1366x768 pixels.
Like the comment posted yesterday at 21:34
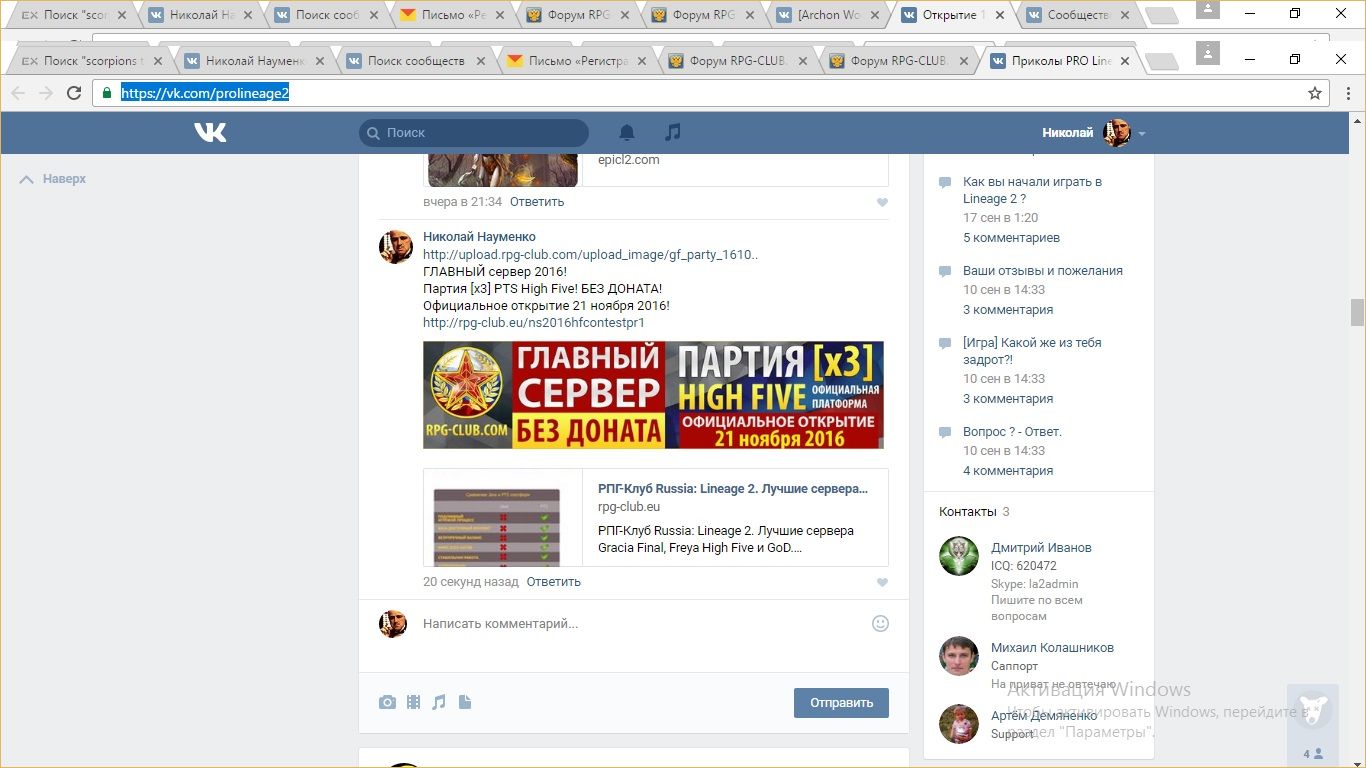click(x=882, y=202)
